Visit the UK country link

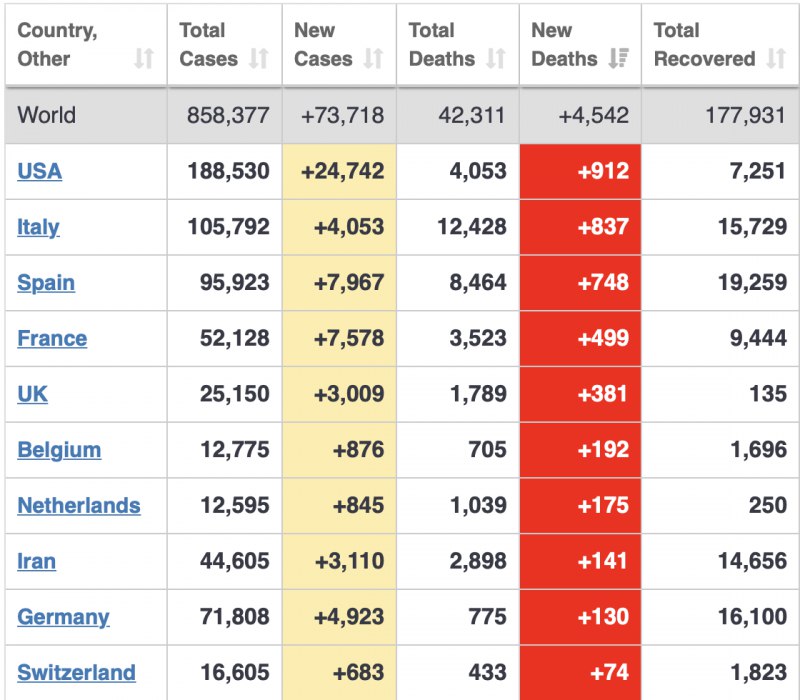(x=33, y=394)
